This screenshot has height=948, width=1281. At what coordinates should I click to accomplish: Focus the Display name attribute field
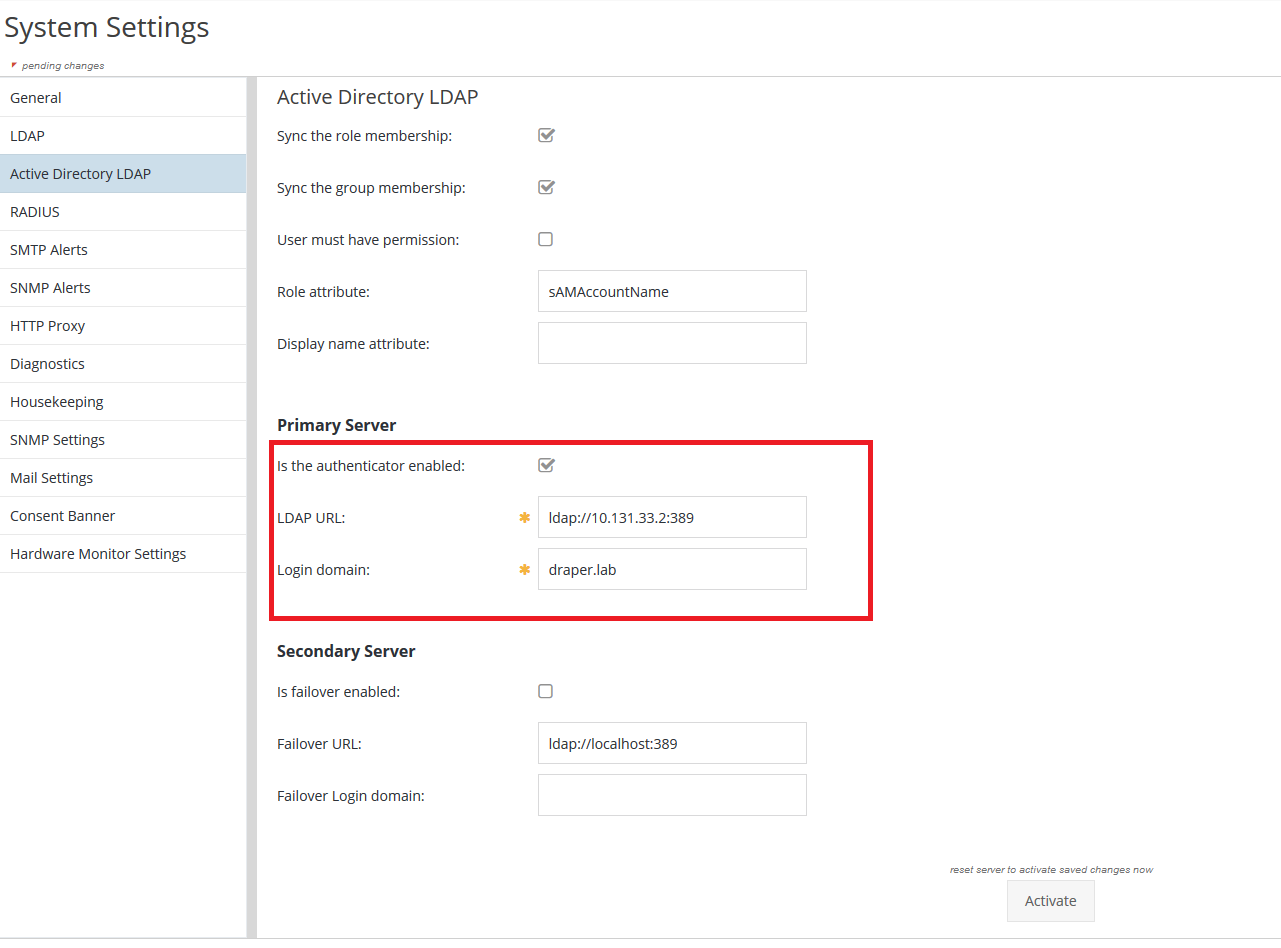pyautogui.click(x=672, y=343)
